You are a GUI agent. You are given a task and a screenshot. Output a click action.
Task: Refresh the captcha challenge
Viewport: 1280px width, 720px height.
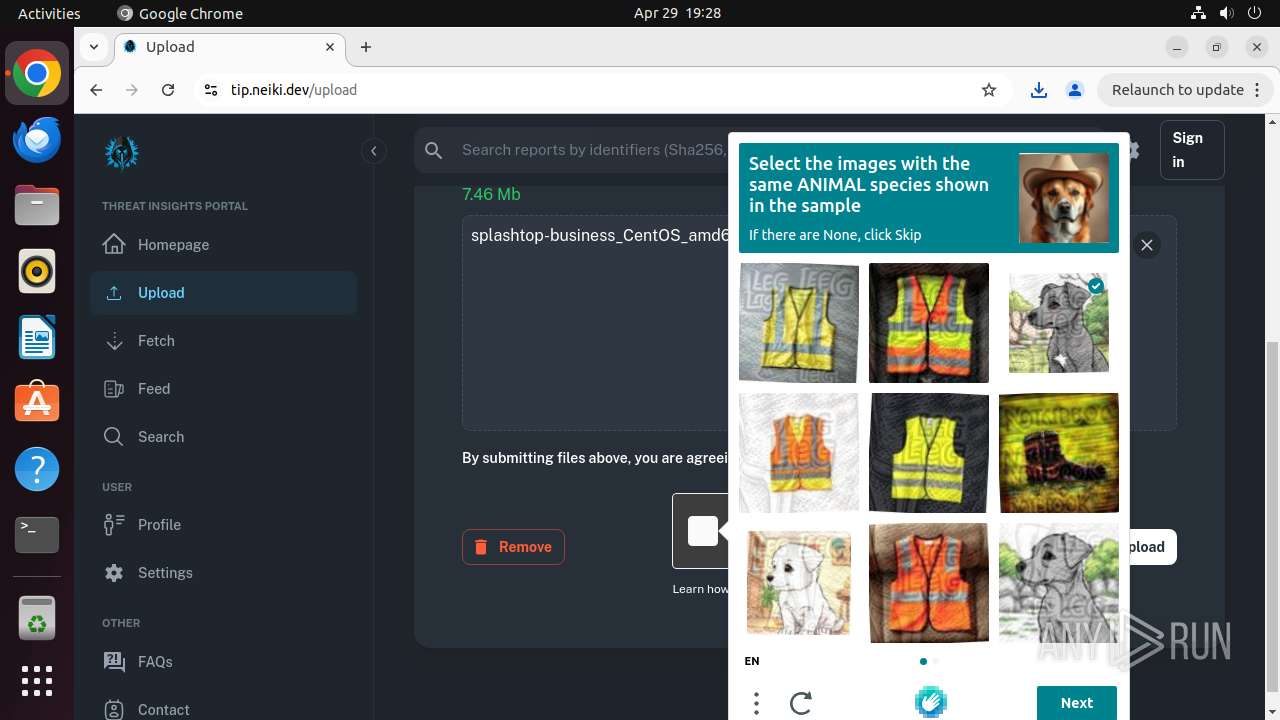click(x=800, y=703)
